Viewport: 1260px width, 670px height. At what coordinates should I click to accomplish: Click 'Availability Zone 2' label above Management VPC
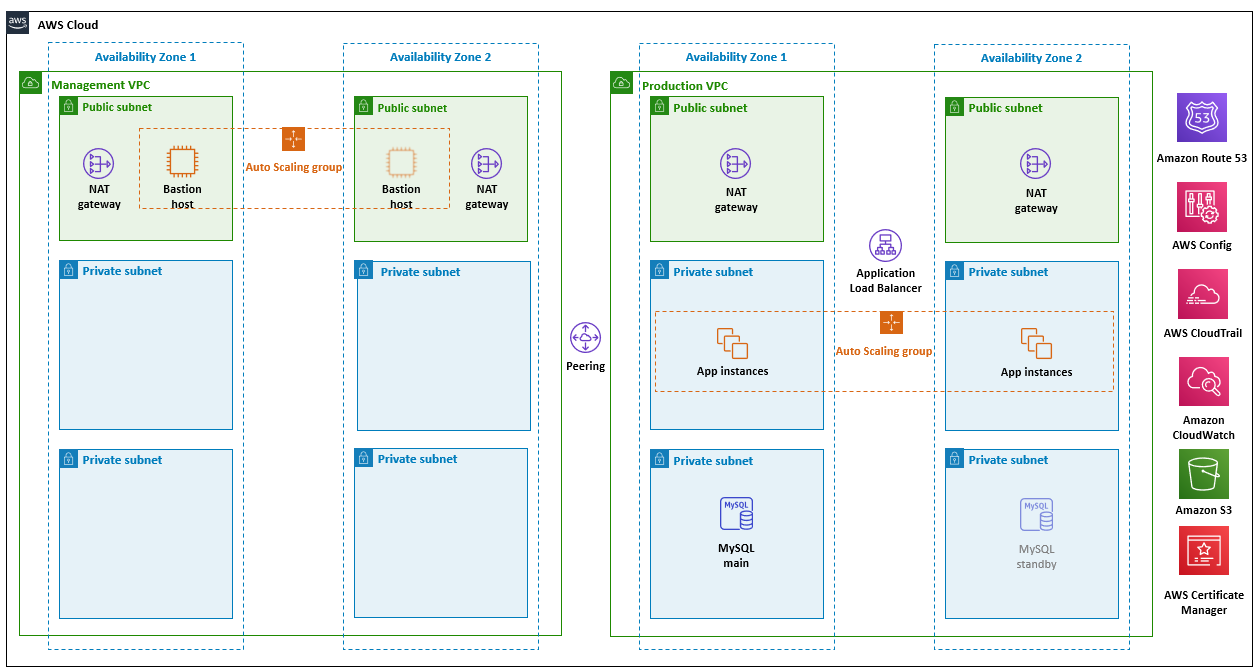(440, 57)
